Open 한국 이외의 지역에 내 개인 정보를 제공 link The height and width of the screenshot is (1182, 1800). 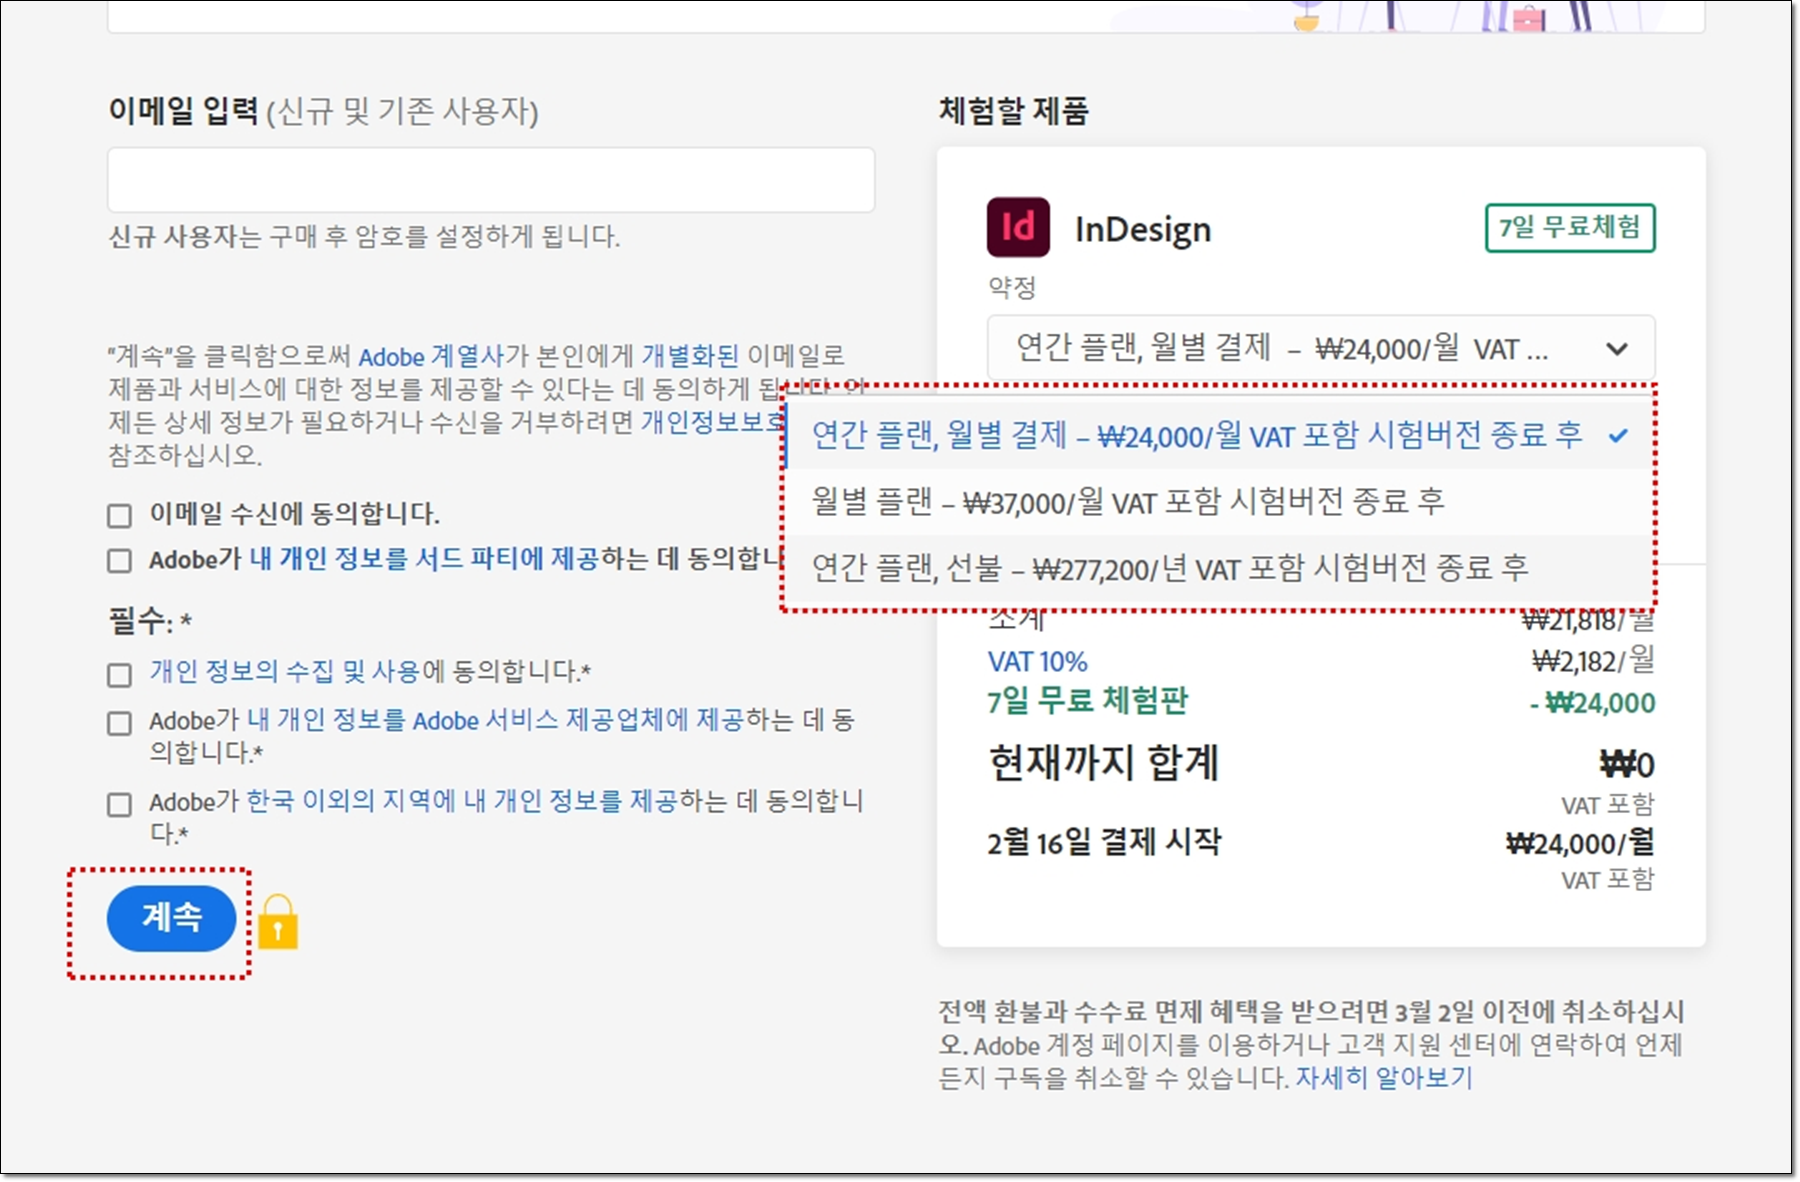[x=462, y=801]
